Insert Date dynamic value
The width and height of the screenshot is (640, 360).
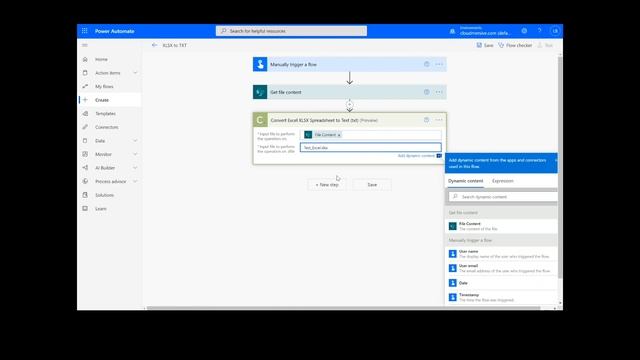click(501, 283)
